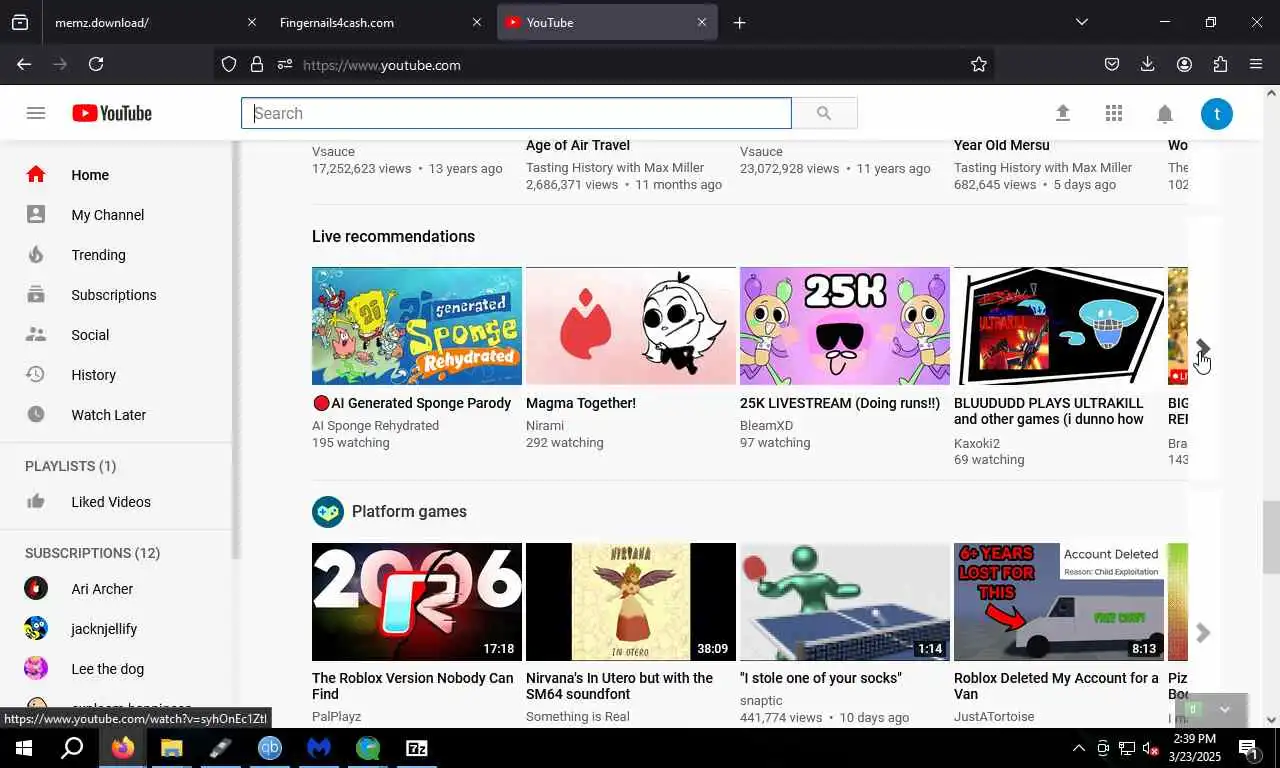This screenshot has height=768, width=1280.
Task: Open My Channel in sidebar
Action: [108, 215]
